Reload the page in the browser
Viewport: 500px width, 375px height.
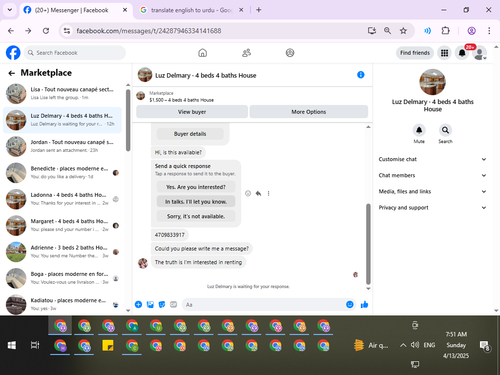[x=46, y=31]
